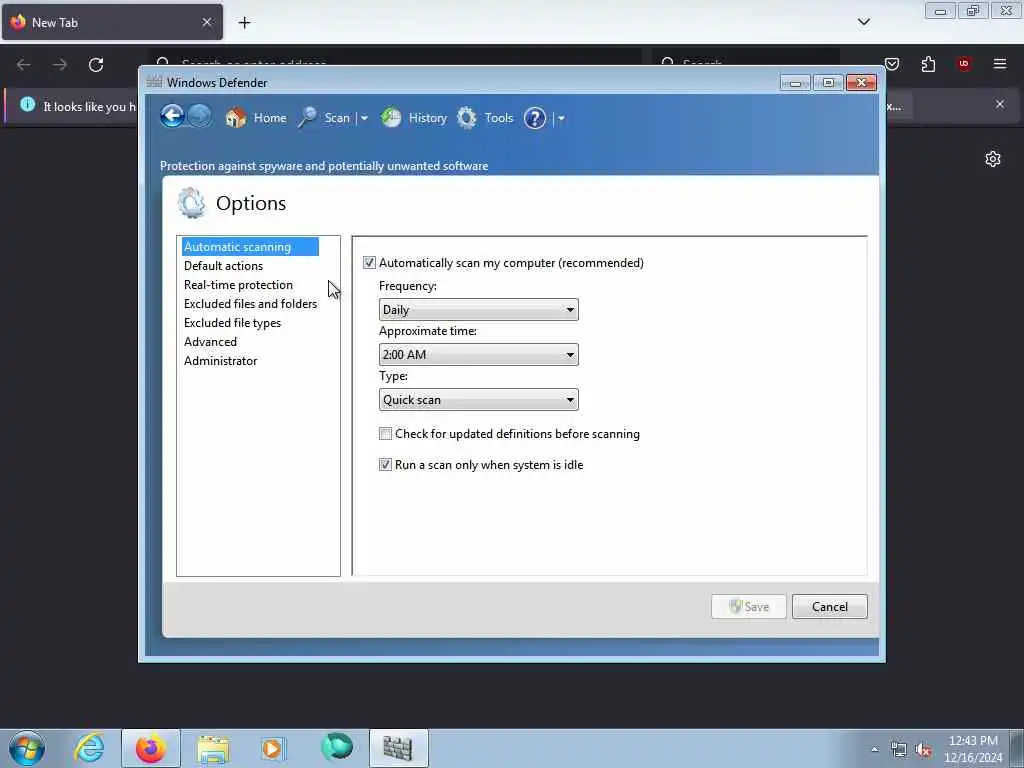Screen dimensions: 1024x768
Task: Click the Firefox taskbar icon
Action: point(151,748)
